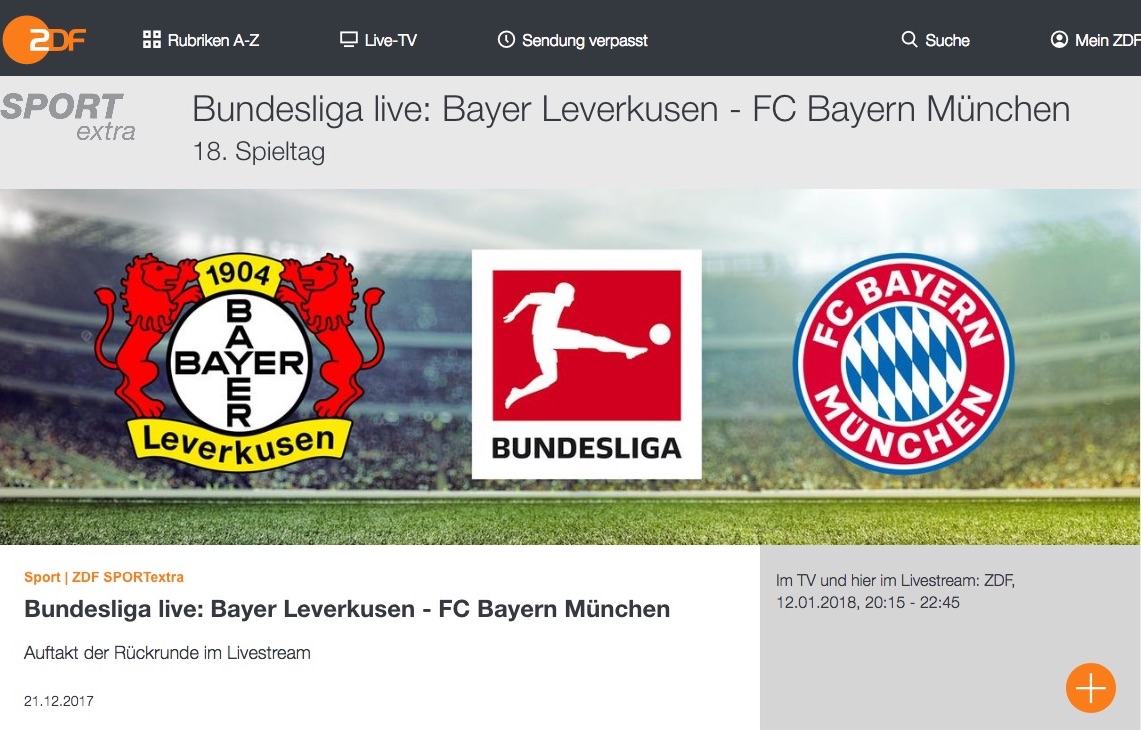Click the Bundesliga logo in banner
This screenshot has height=730, width=1141.
click(587, 364)
